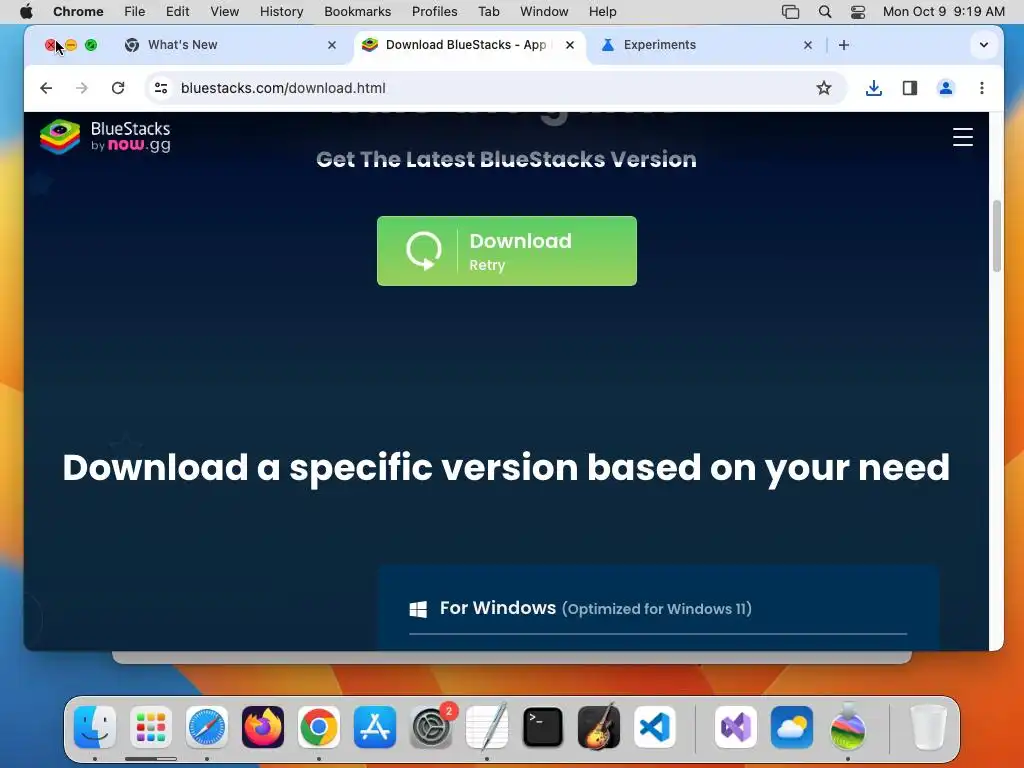Viewport: 1024px width, 768px height.
Task: Open Launchpad from the Dock
Action: (151, 727)
